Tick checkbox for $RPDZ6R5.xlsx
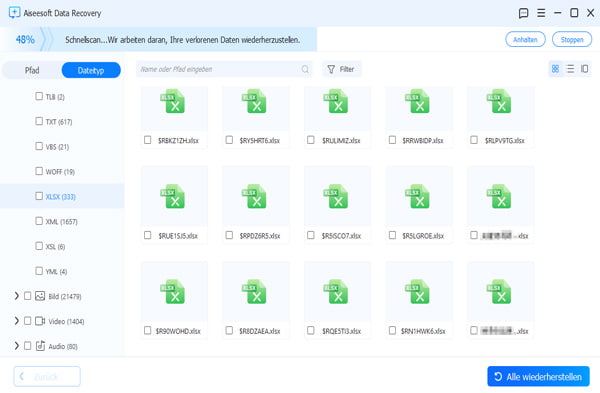 click(x=229, y=235)
